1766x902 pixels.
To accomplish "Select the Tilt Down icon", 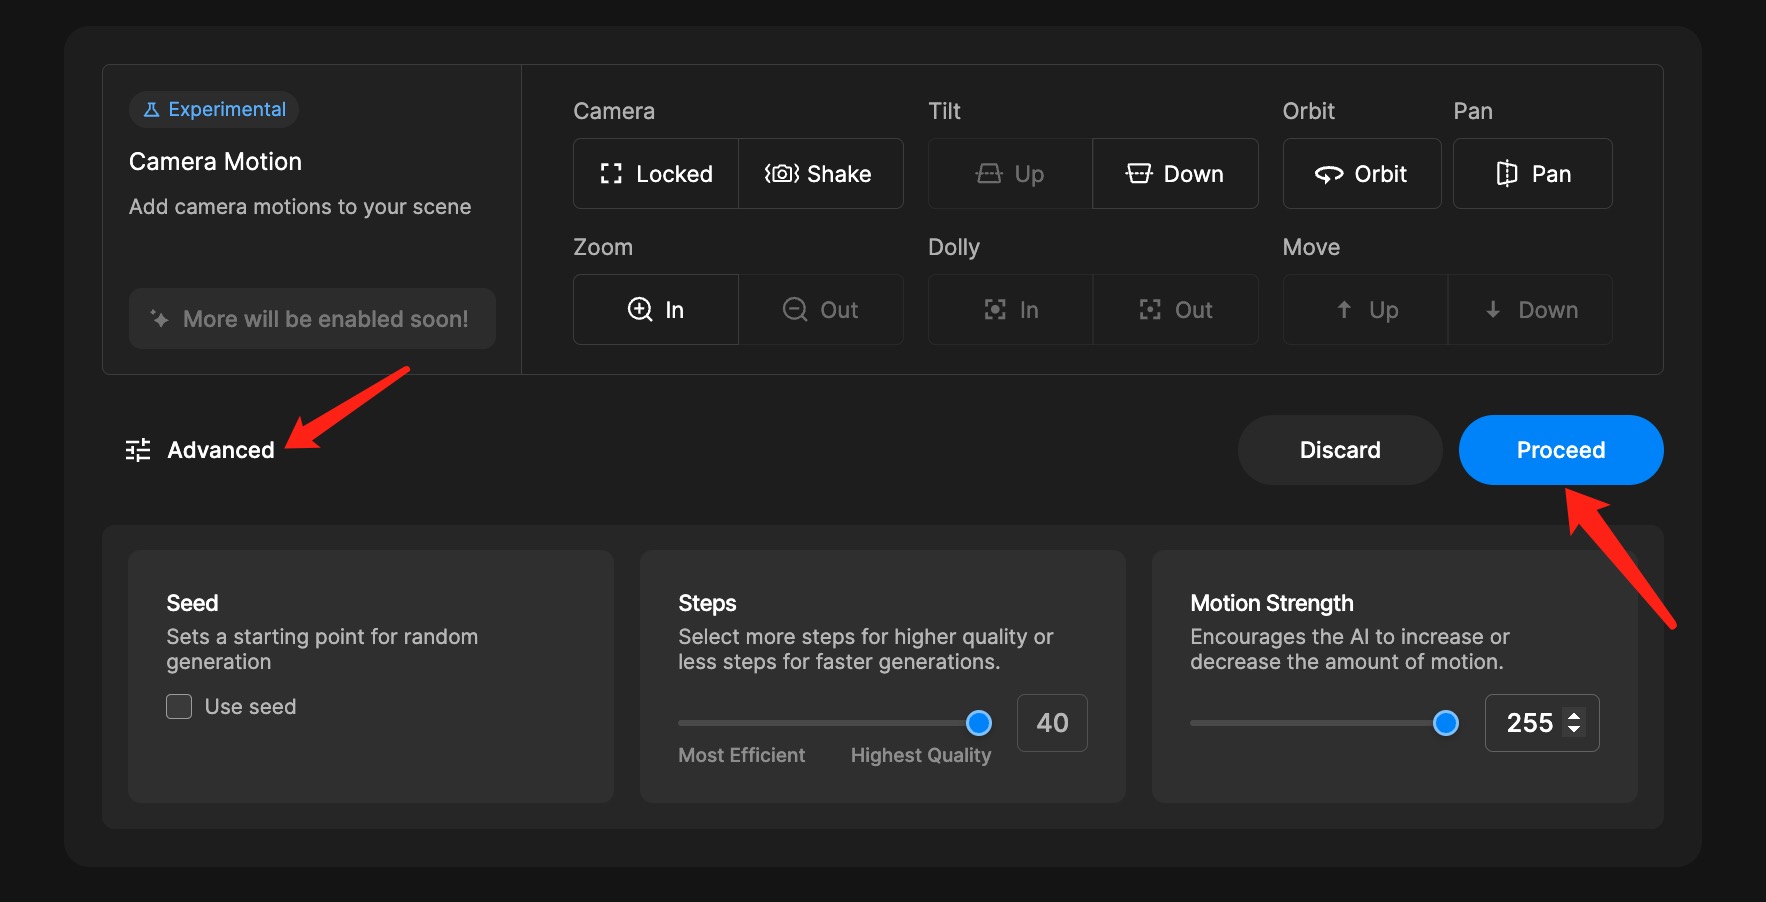I will [1139, 174].
